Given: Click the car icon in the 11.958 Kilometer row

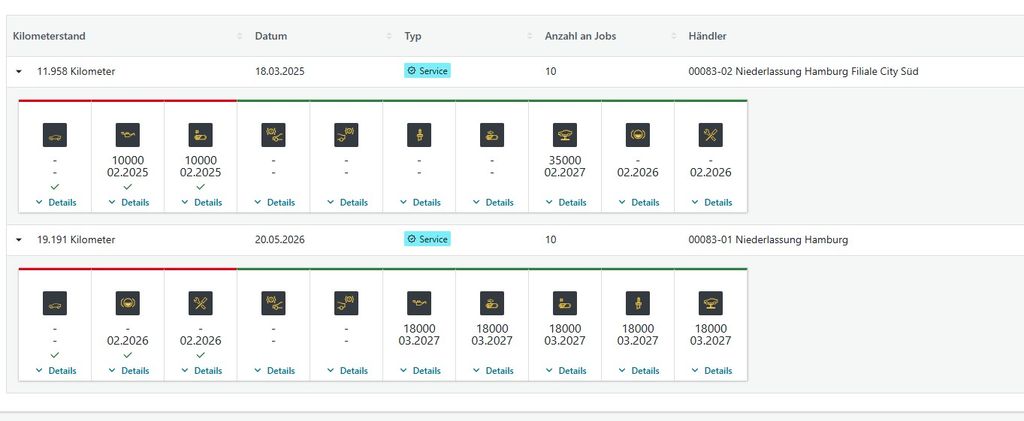Looking at the screenshot, I should coord(55,135).
